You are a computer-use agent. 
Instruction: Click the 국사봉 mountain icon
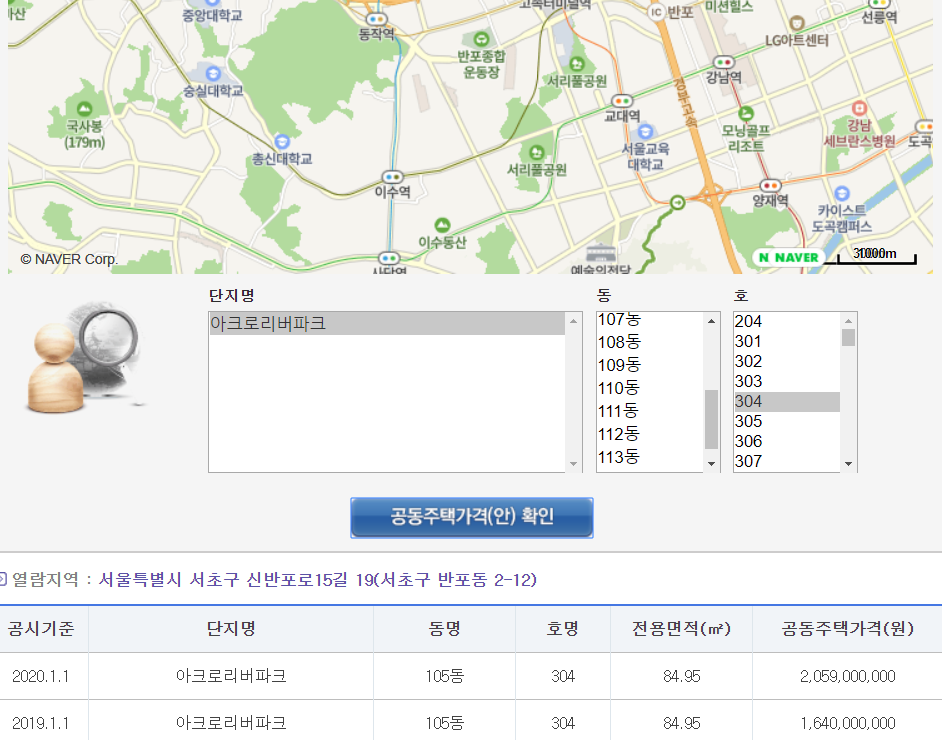tap(84, 109)
